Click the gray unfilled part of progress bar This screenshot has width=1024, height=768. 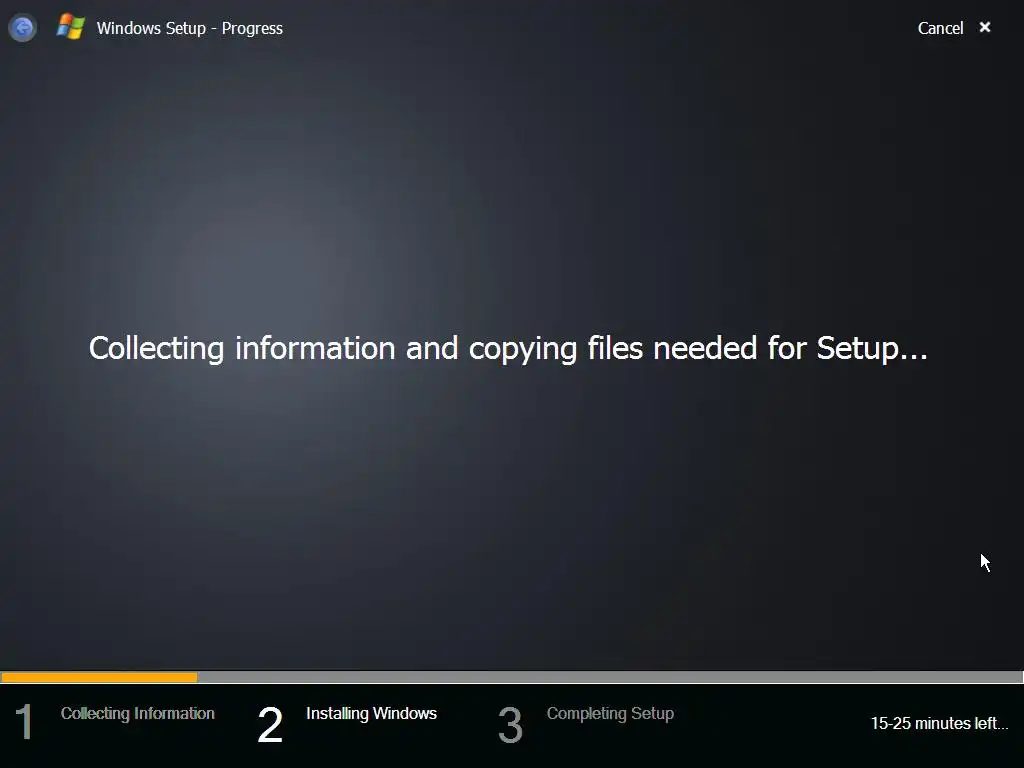point(610,677)
